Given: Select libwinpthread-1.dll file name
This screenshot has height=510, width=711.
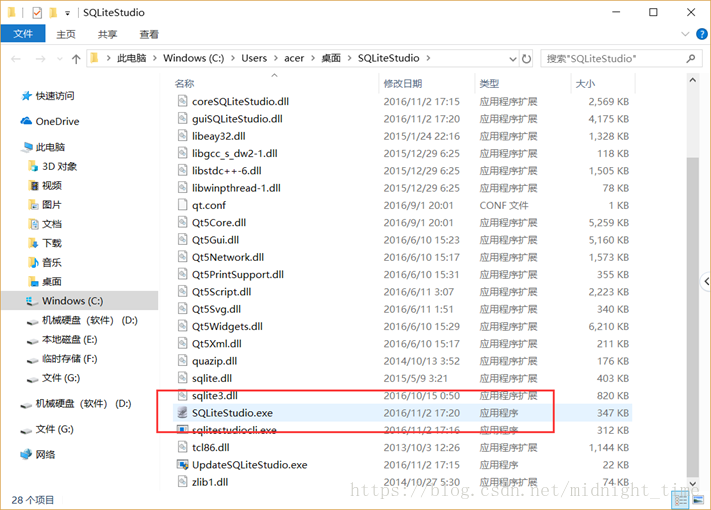Looking at the screenshot, I should click(236, 188).
